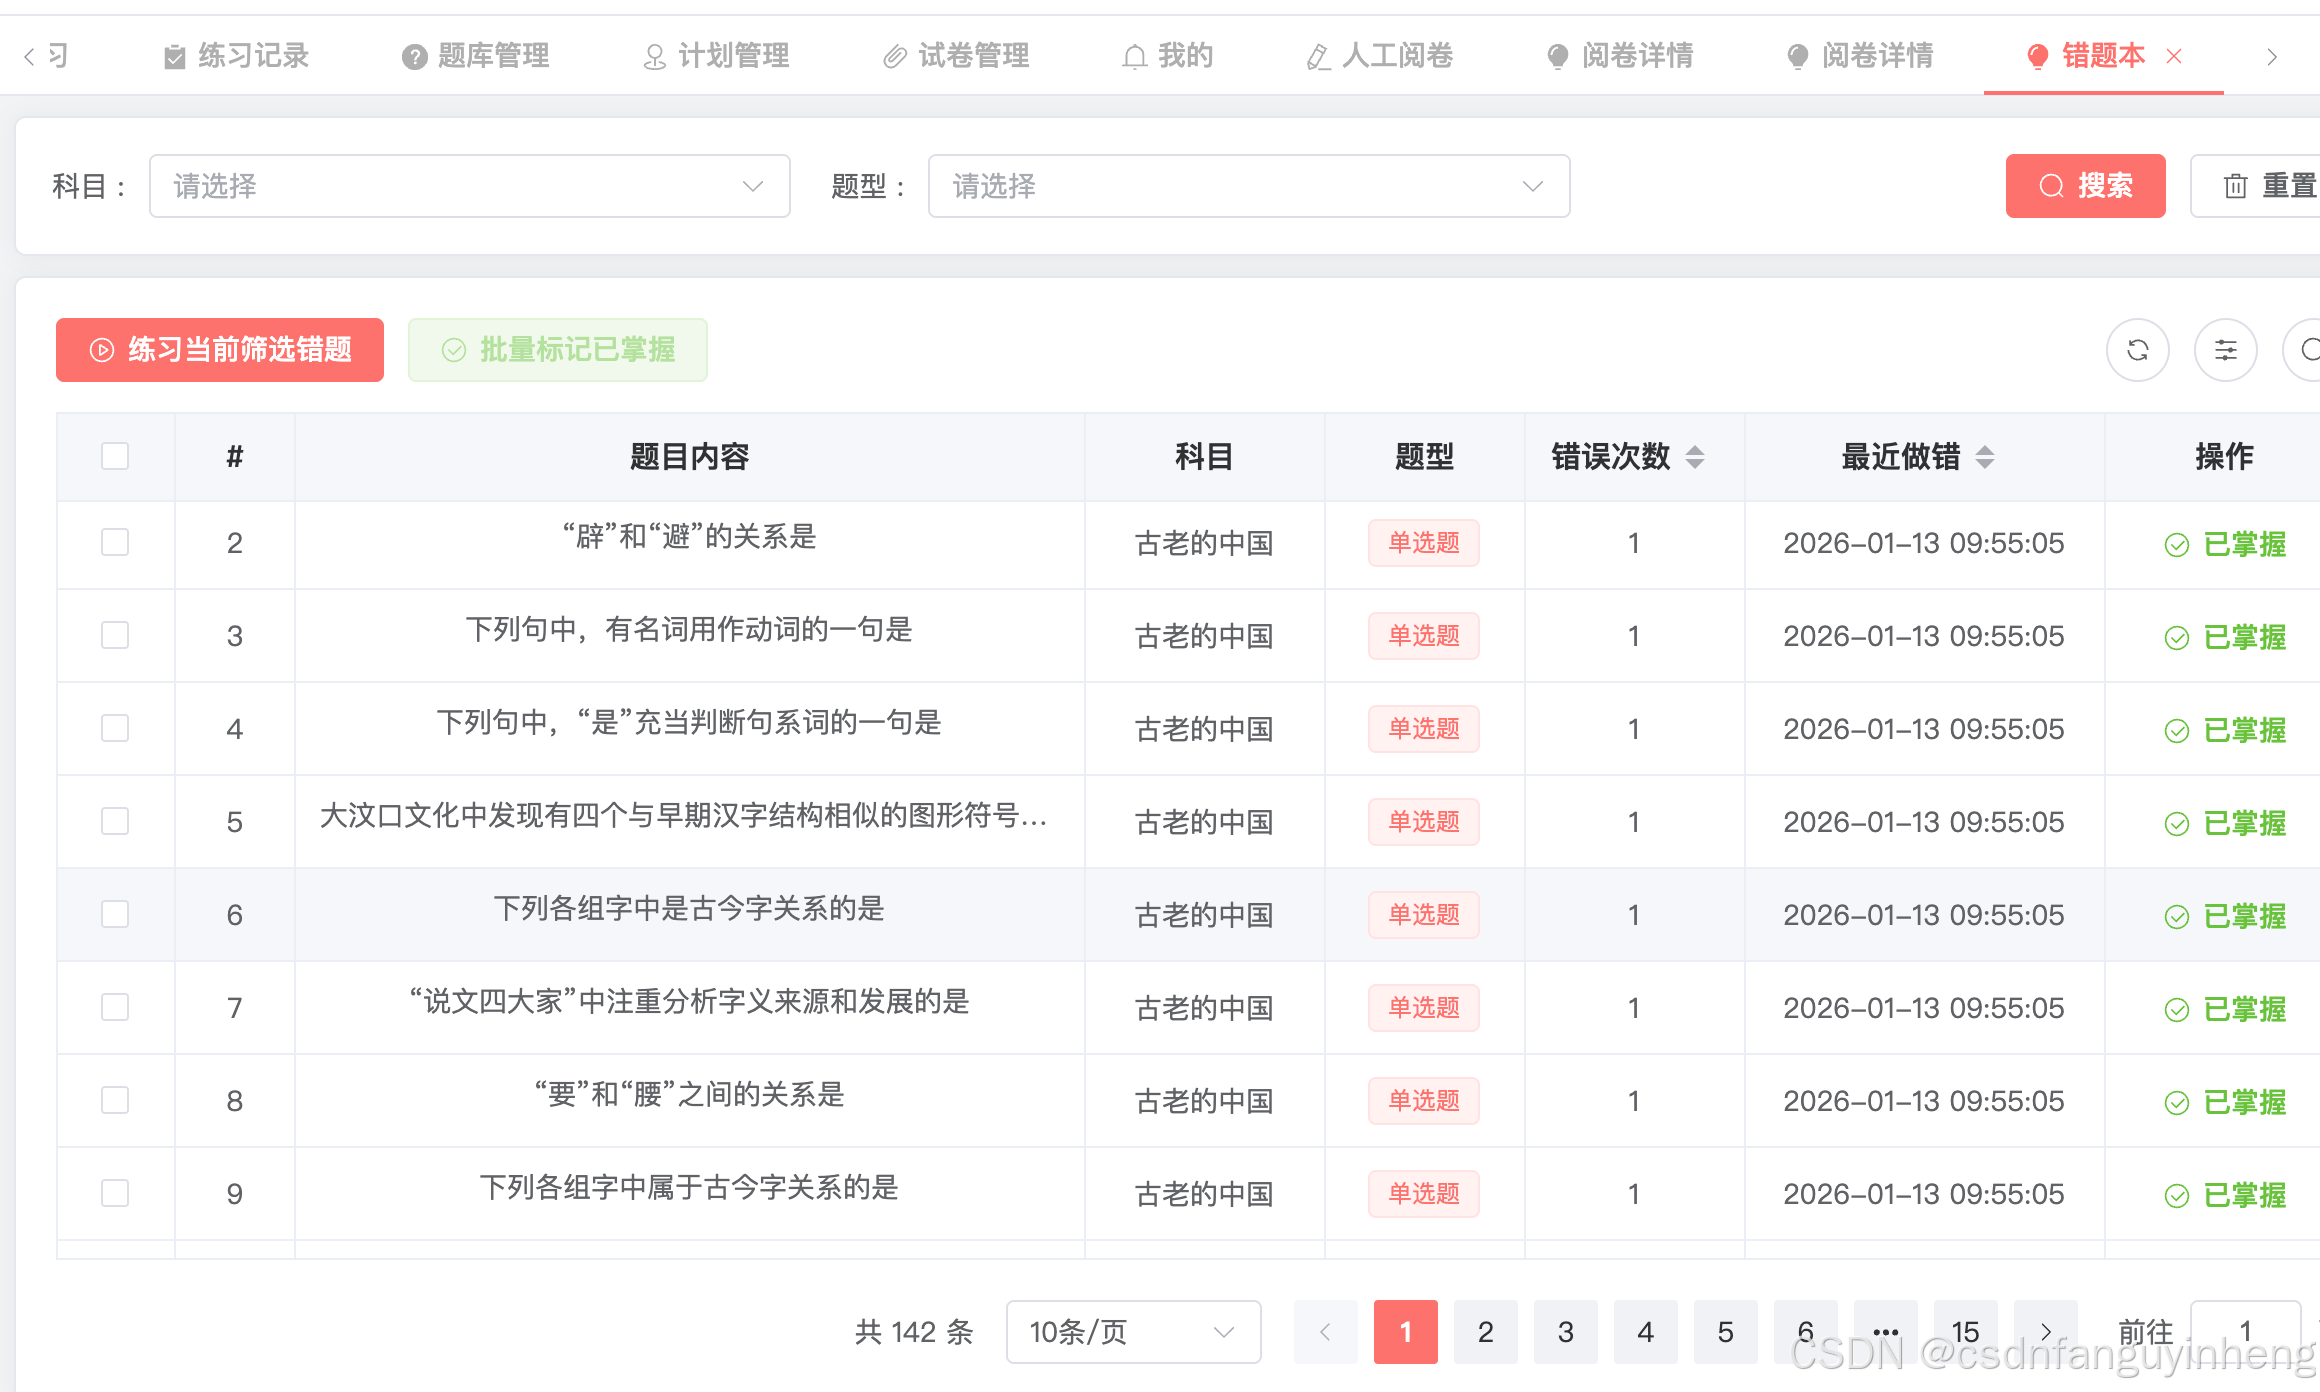The width and height of the screenshot is (2320, 1392).
Task: Toggle the select-all header checkbox
Action: pos(115,456)
